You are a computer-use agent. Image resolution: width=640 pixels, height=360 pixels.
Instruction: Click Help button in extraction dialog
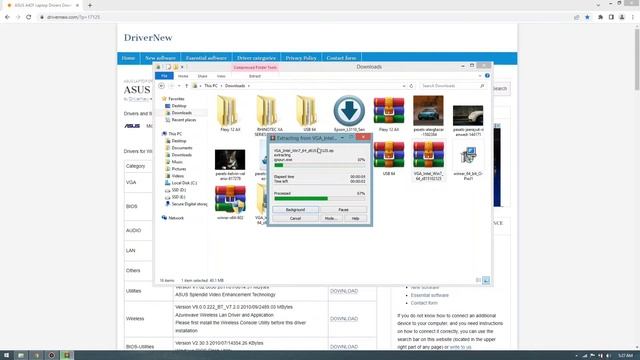[x=355, y=218]
